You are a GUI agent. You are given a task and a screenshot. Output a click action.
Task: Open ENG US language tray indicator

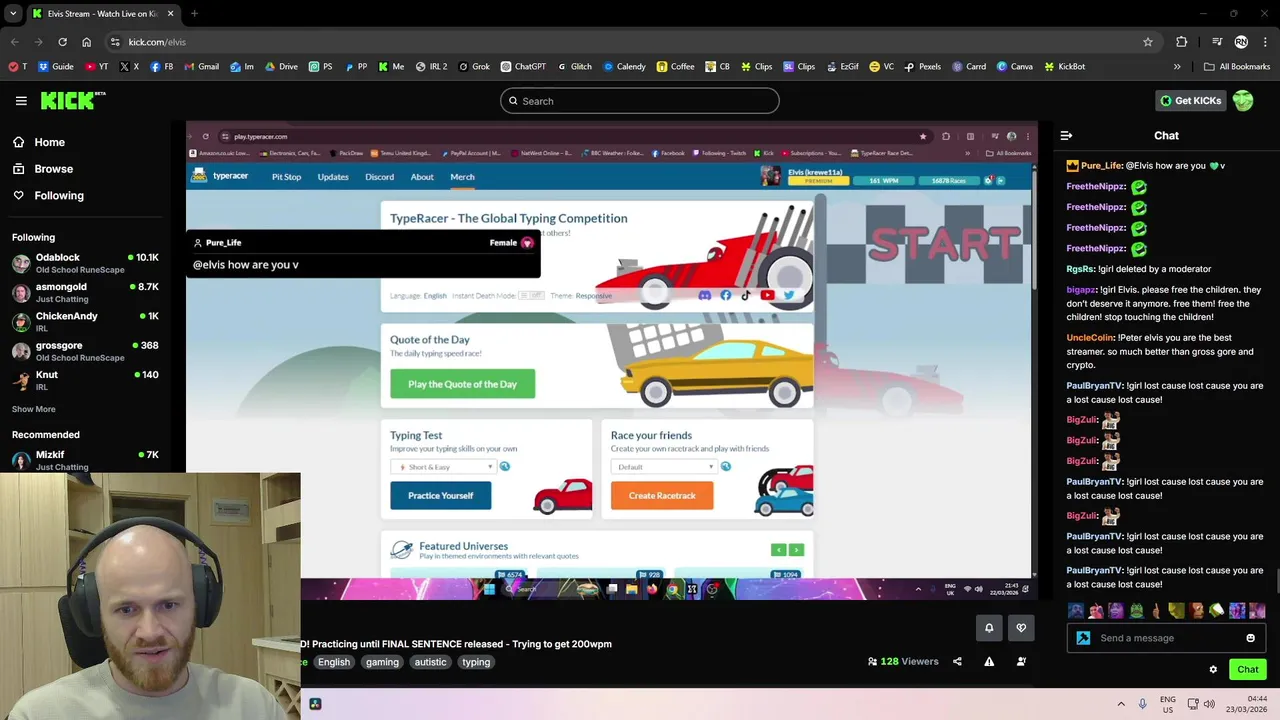tap(1168, 704)
